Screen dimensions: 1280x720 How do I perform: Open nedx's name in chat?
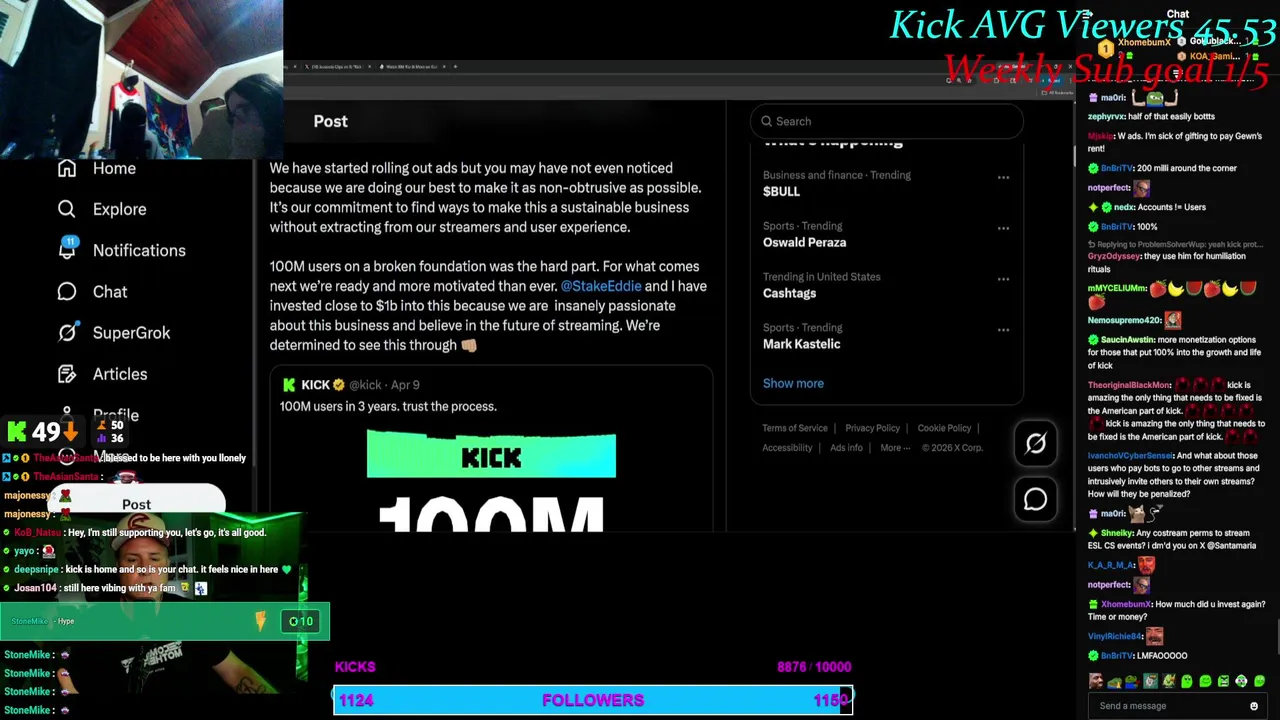click(1123, 207)
